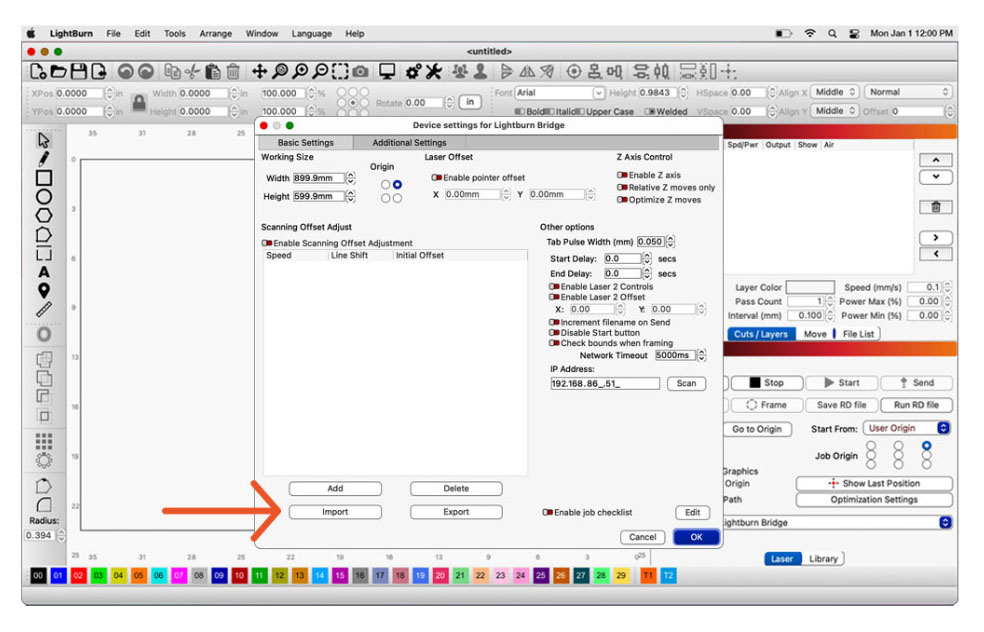The width and height of the screenshot is (984, 632).
Task: Select the pencil Draw Lines tool
Action: tap(43, 158)
